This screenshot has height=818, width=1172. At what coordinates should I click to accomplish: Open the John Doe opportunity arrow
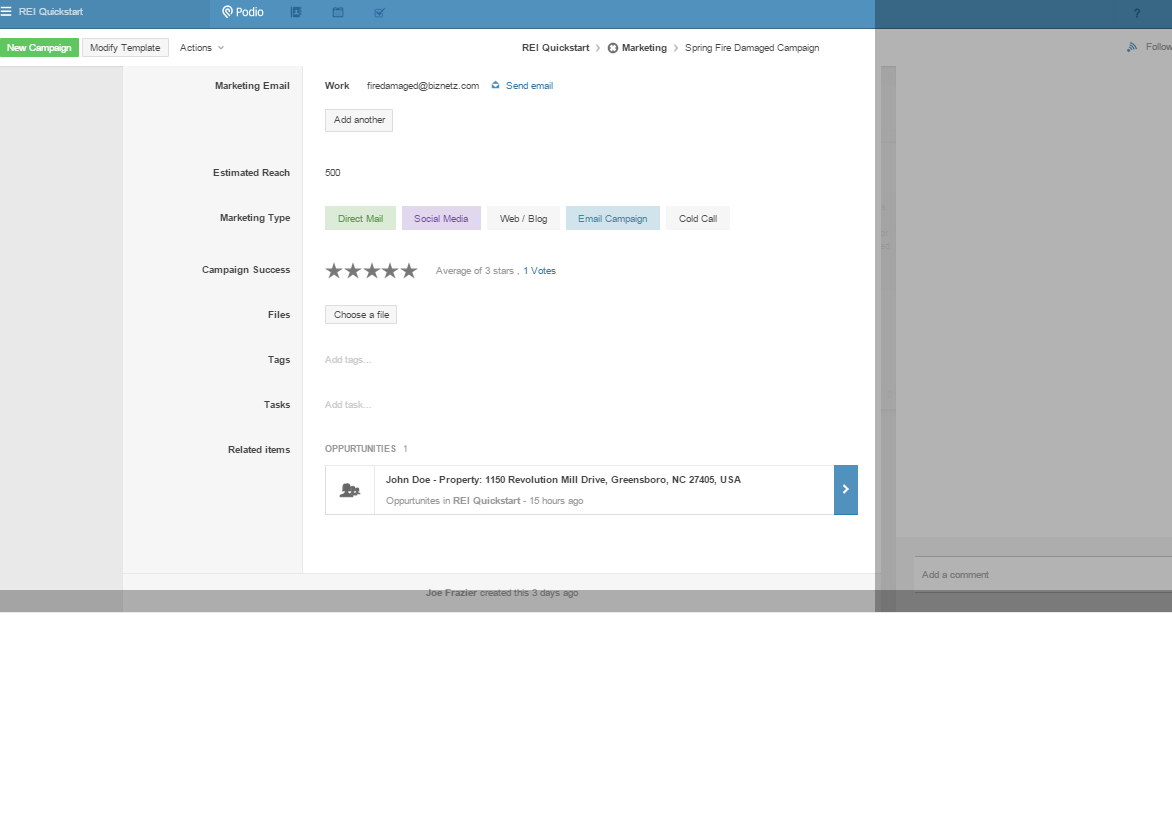845,490
